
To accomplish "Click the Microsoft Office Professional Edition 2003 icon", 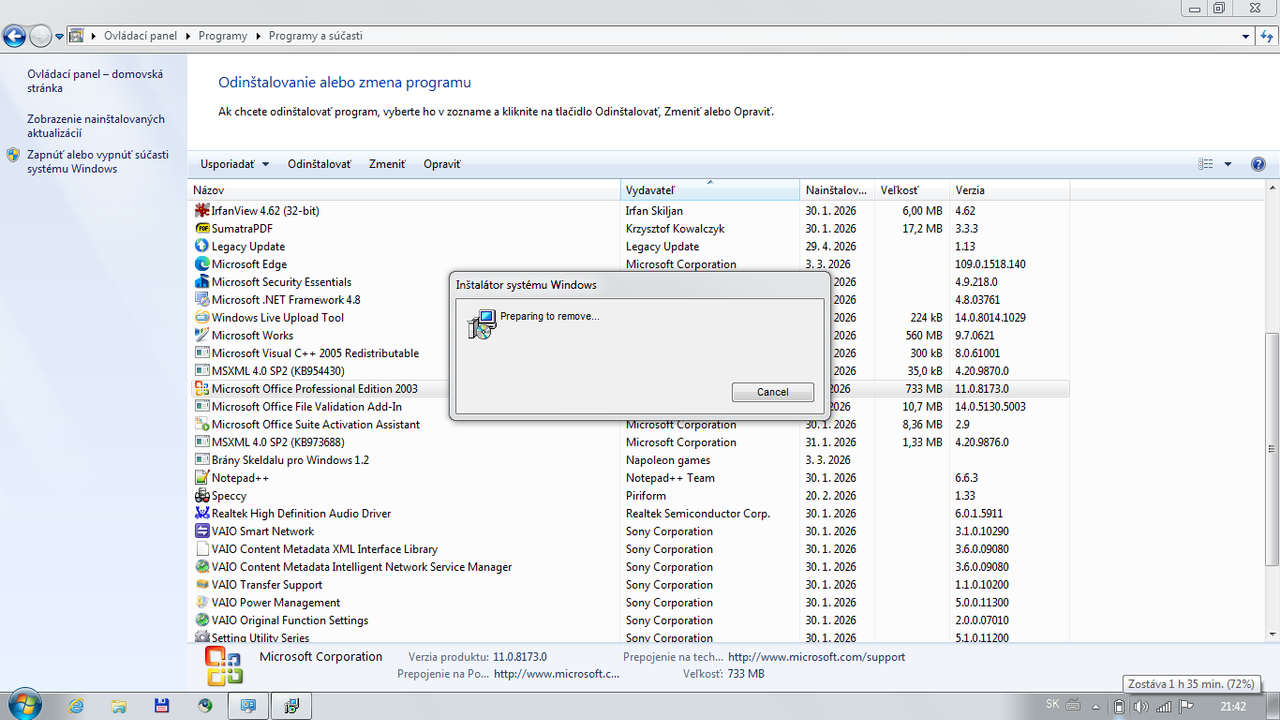I will 202,389.
